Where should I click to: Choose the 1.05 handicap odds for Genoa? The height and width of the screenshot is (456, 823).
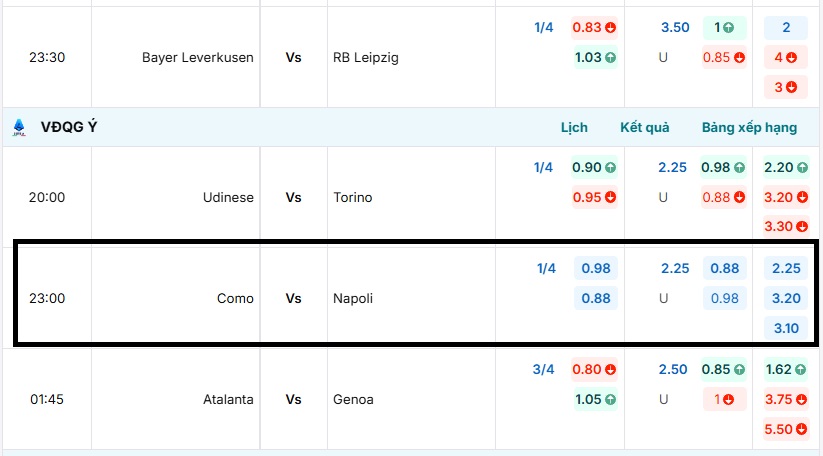click(x=594, y=399)
